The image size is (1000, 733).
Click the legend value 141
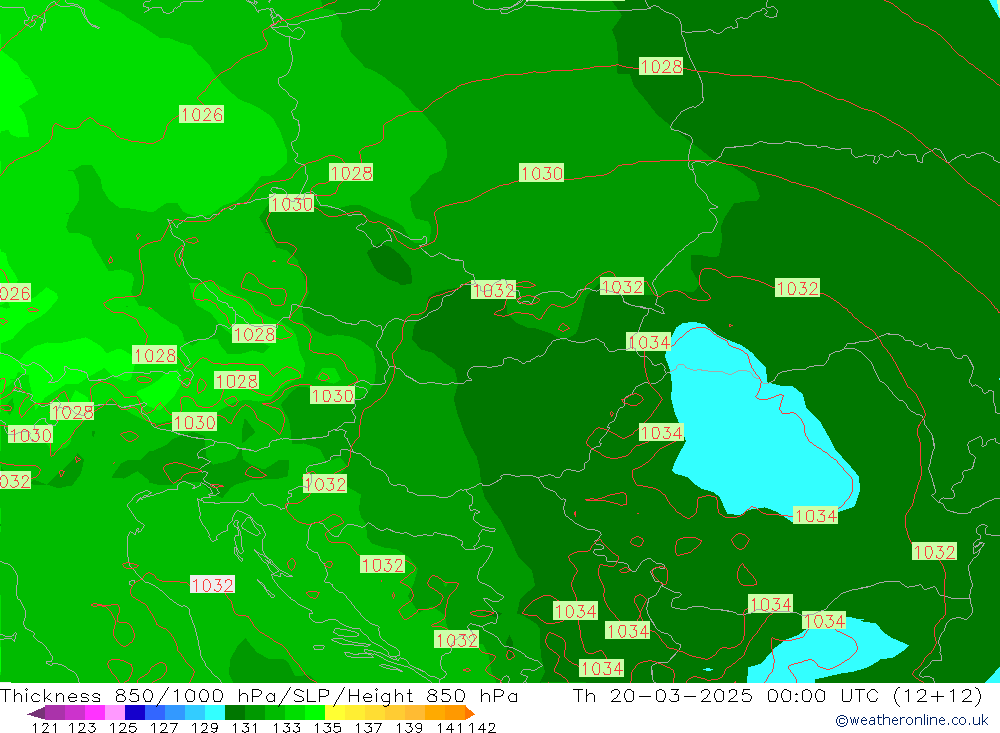(450, 727)
